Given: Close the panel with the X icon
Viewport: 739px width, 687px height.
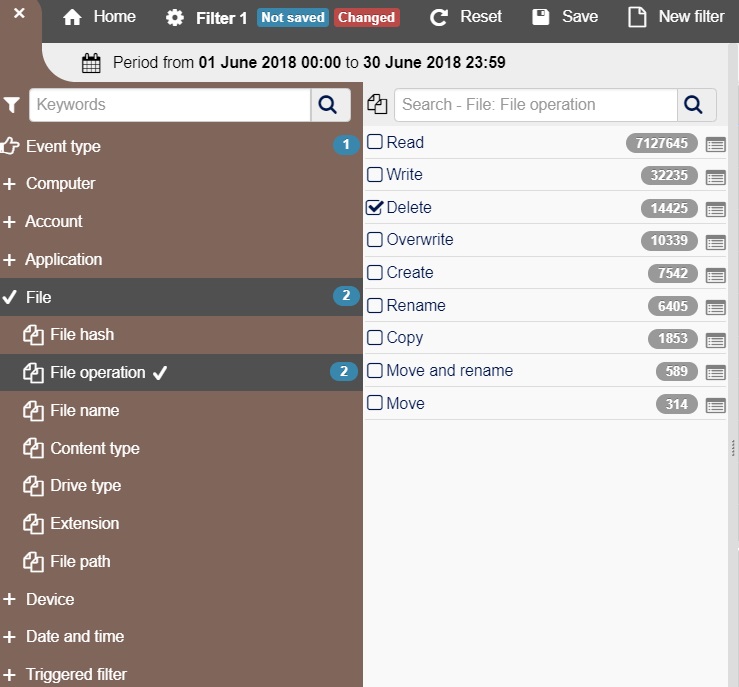Looking at the screenshot, I should [19, 14].
